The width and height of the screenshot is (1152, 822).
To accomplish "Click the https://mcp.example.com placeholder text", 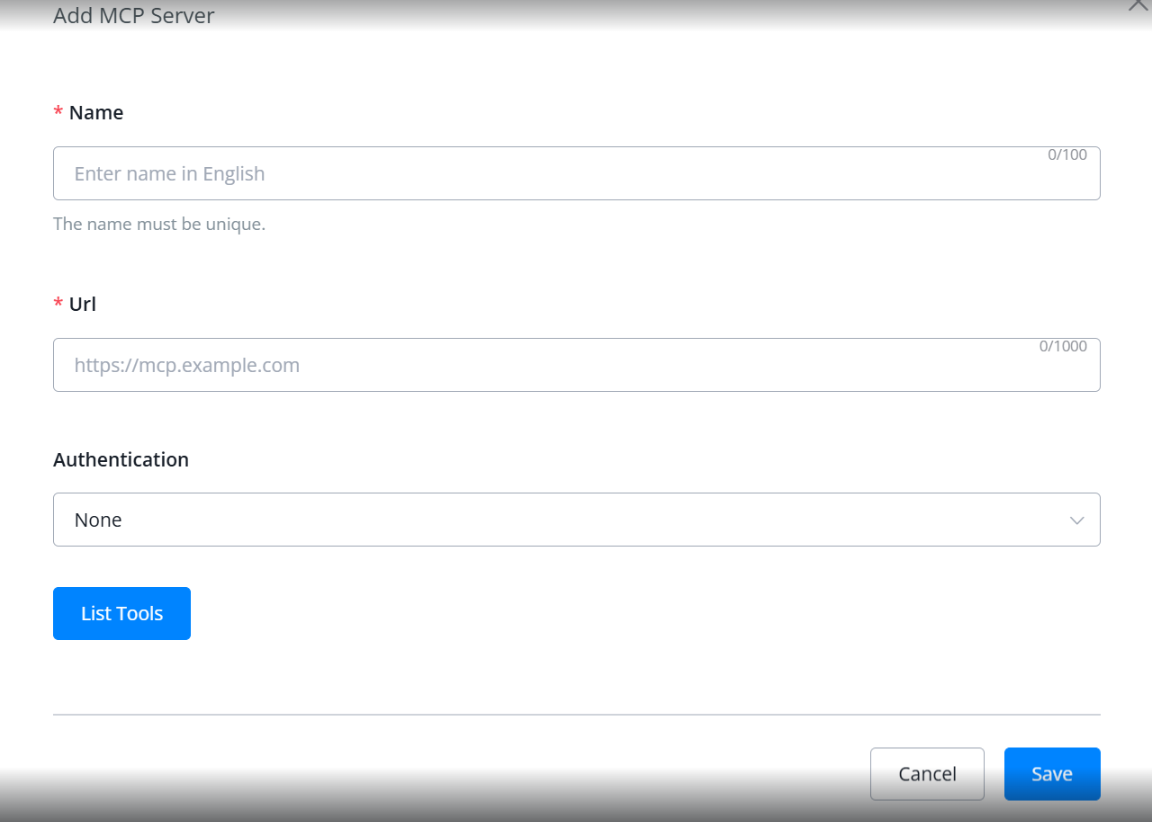I will (187, 365).
